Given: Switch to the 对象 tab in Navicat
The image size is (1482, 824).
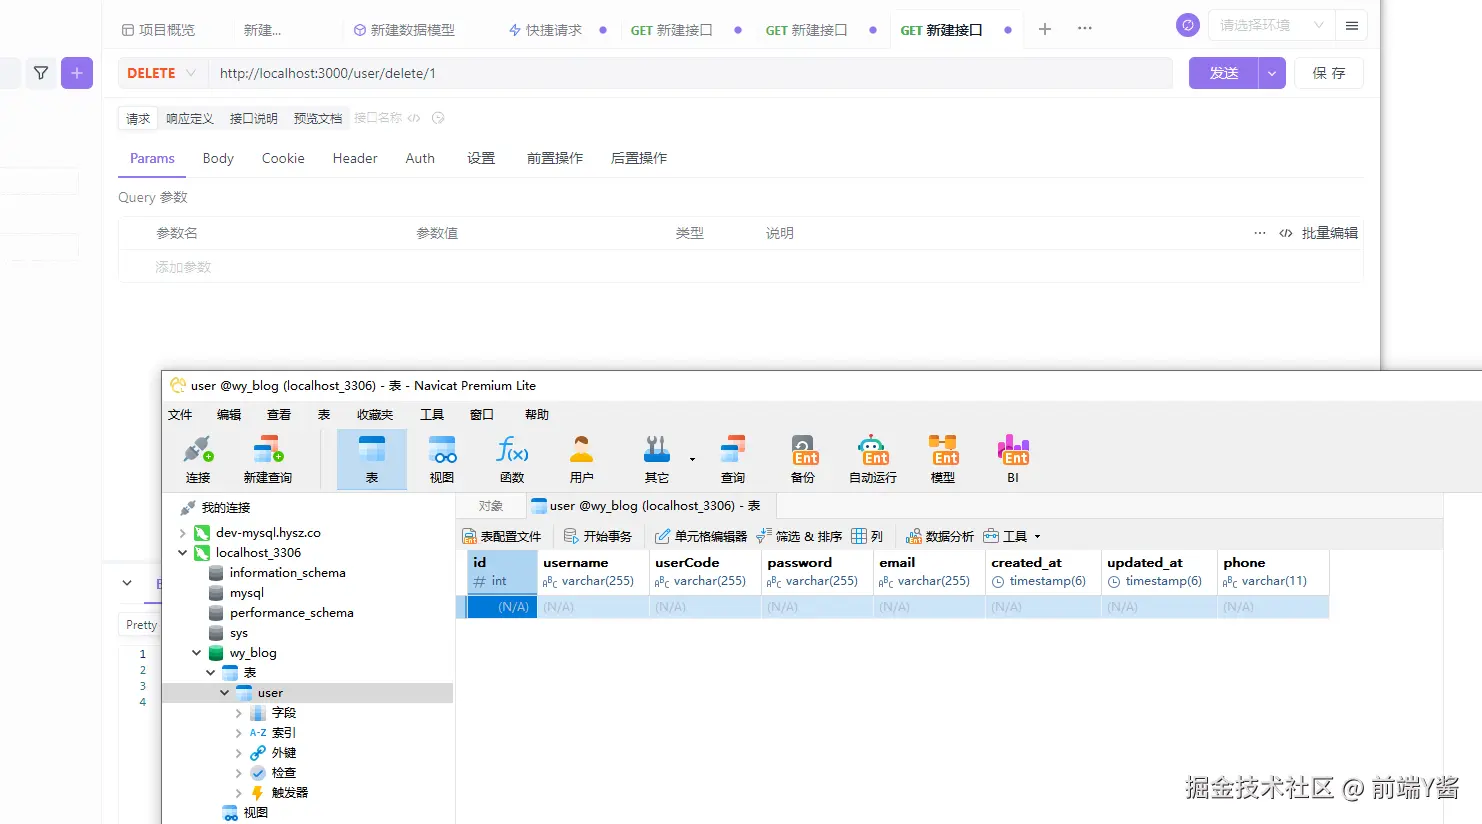Looking at the screenshot, I should click(x=490, y=506).
